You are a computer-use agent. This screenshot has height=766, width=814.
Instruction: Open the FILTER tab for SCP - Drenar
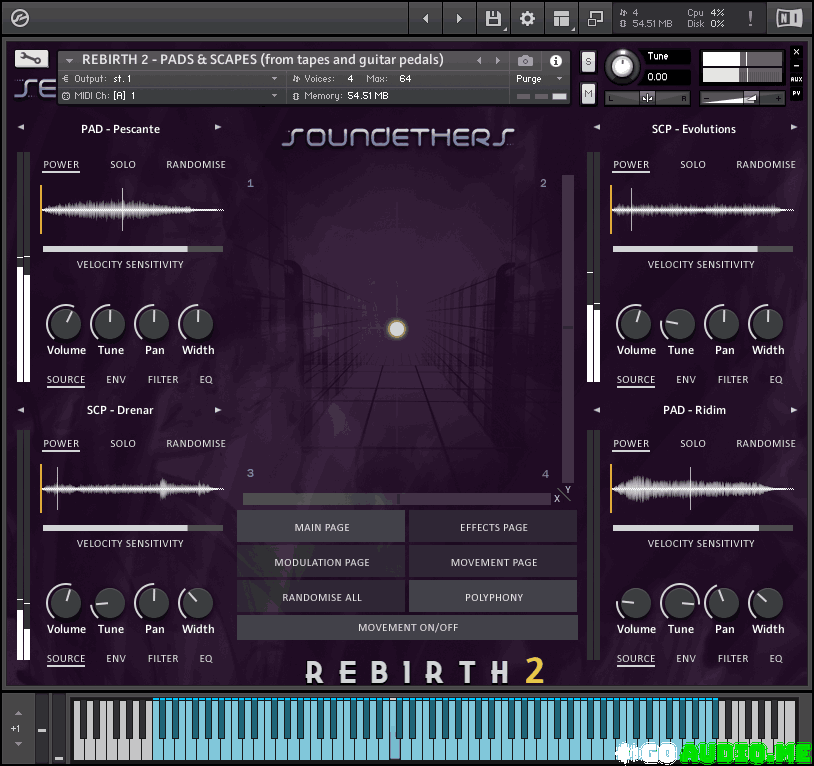click(163, 659)
